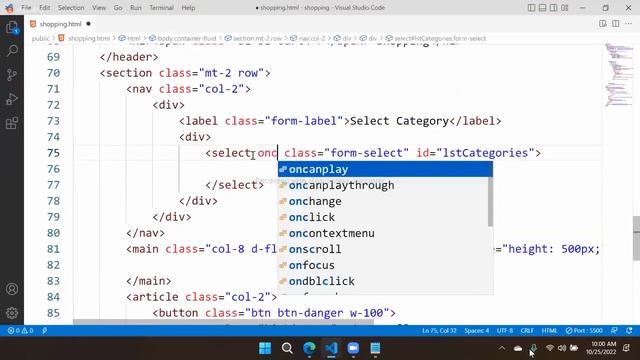The height and width of the screenshot is (360, 640).
Task: Open Customize Layout icon in title bar
Action: (564, 8)
